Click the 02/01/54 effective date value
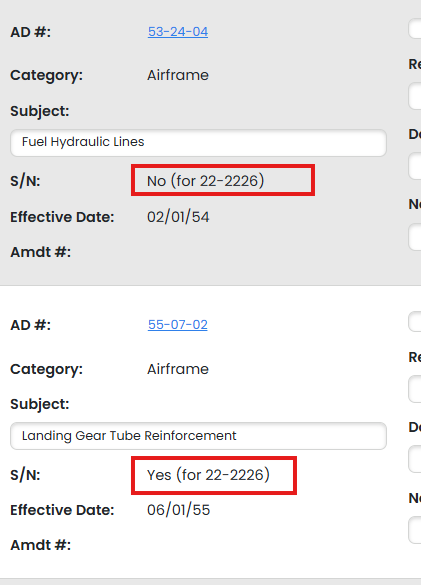 click(178, 217)
